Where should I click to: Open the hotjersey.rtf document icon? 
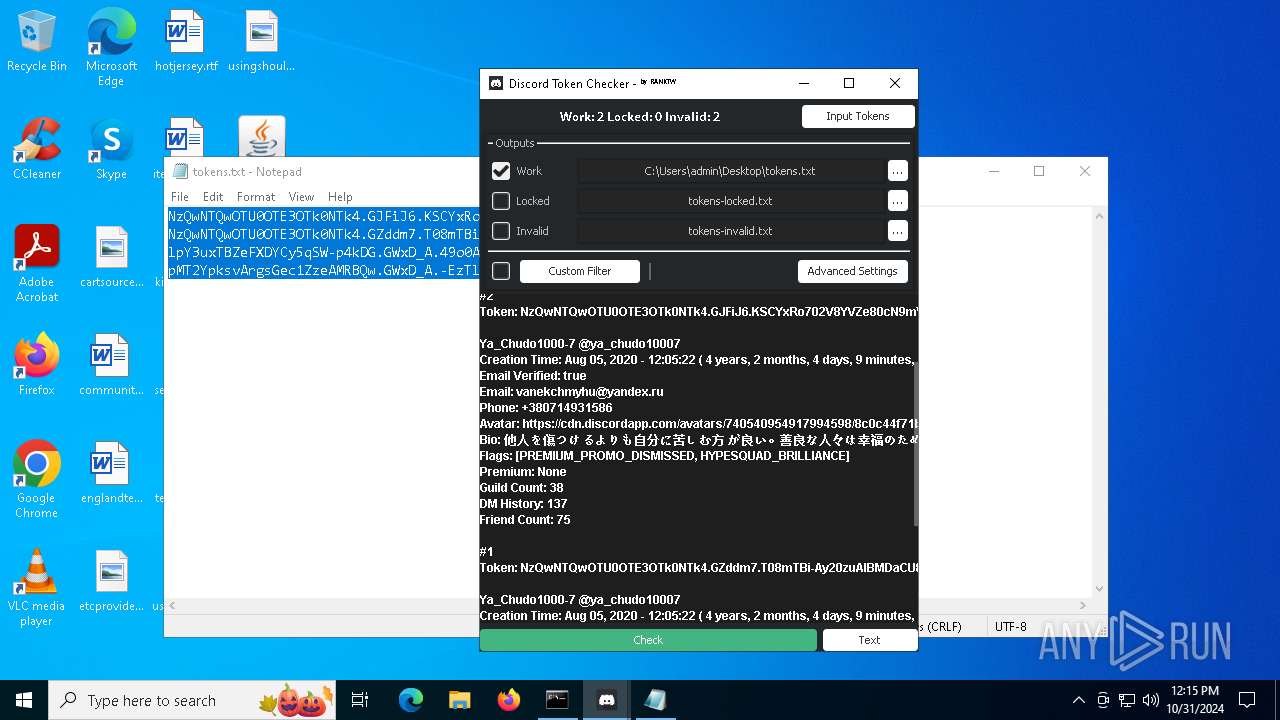[x=185, y=42]
